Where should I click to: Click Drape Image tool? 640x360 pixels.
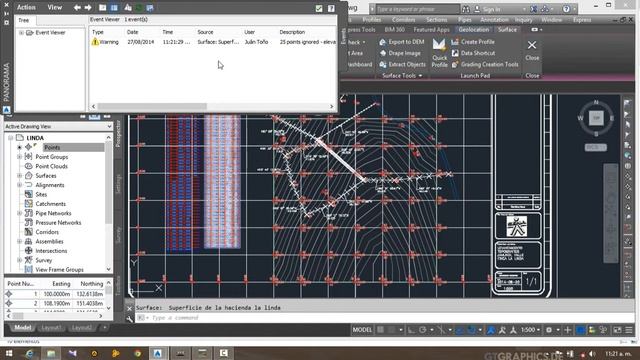click(400, 53)
